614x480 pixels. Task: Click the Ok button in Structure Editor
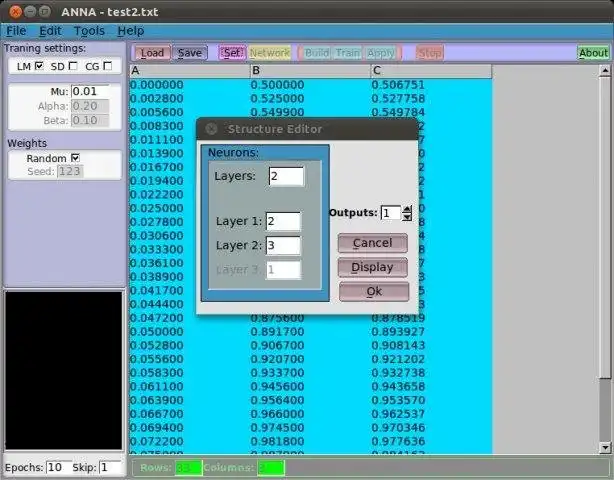374,291
